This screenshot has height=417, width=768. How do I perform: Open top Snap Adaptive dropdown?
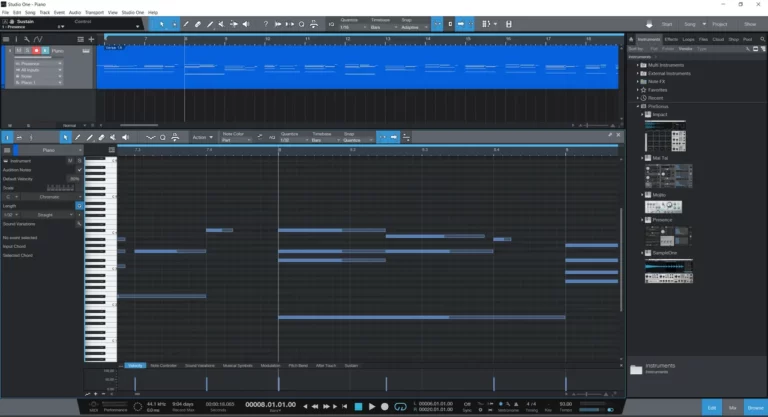pyautogui.click(x=414, y=27)
